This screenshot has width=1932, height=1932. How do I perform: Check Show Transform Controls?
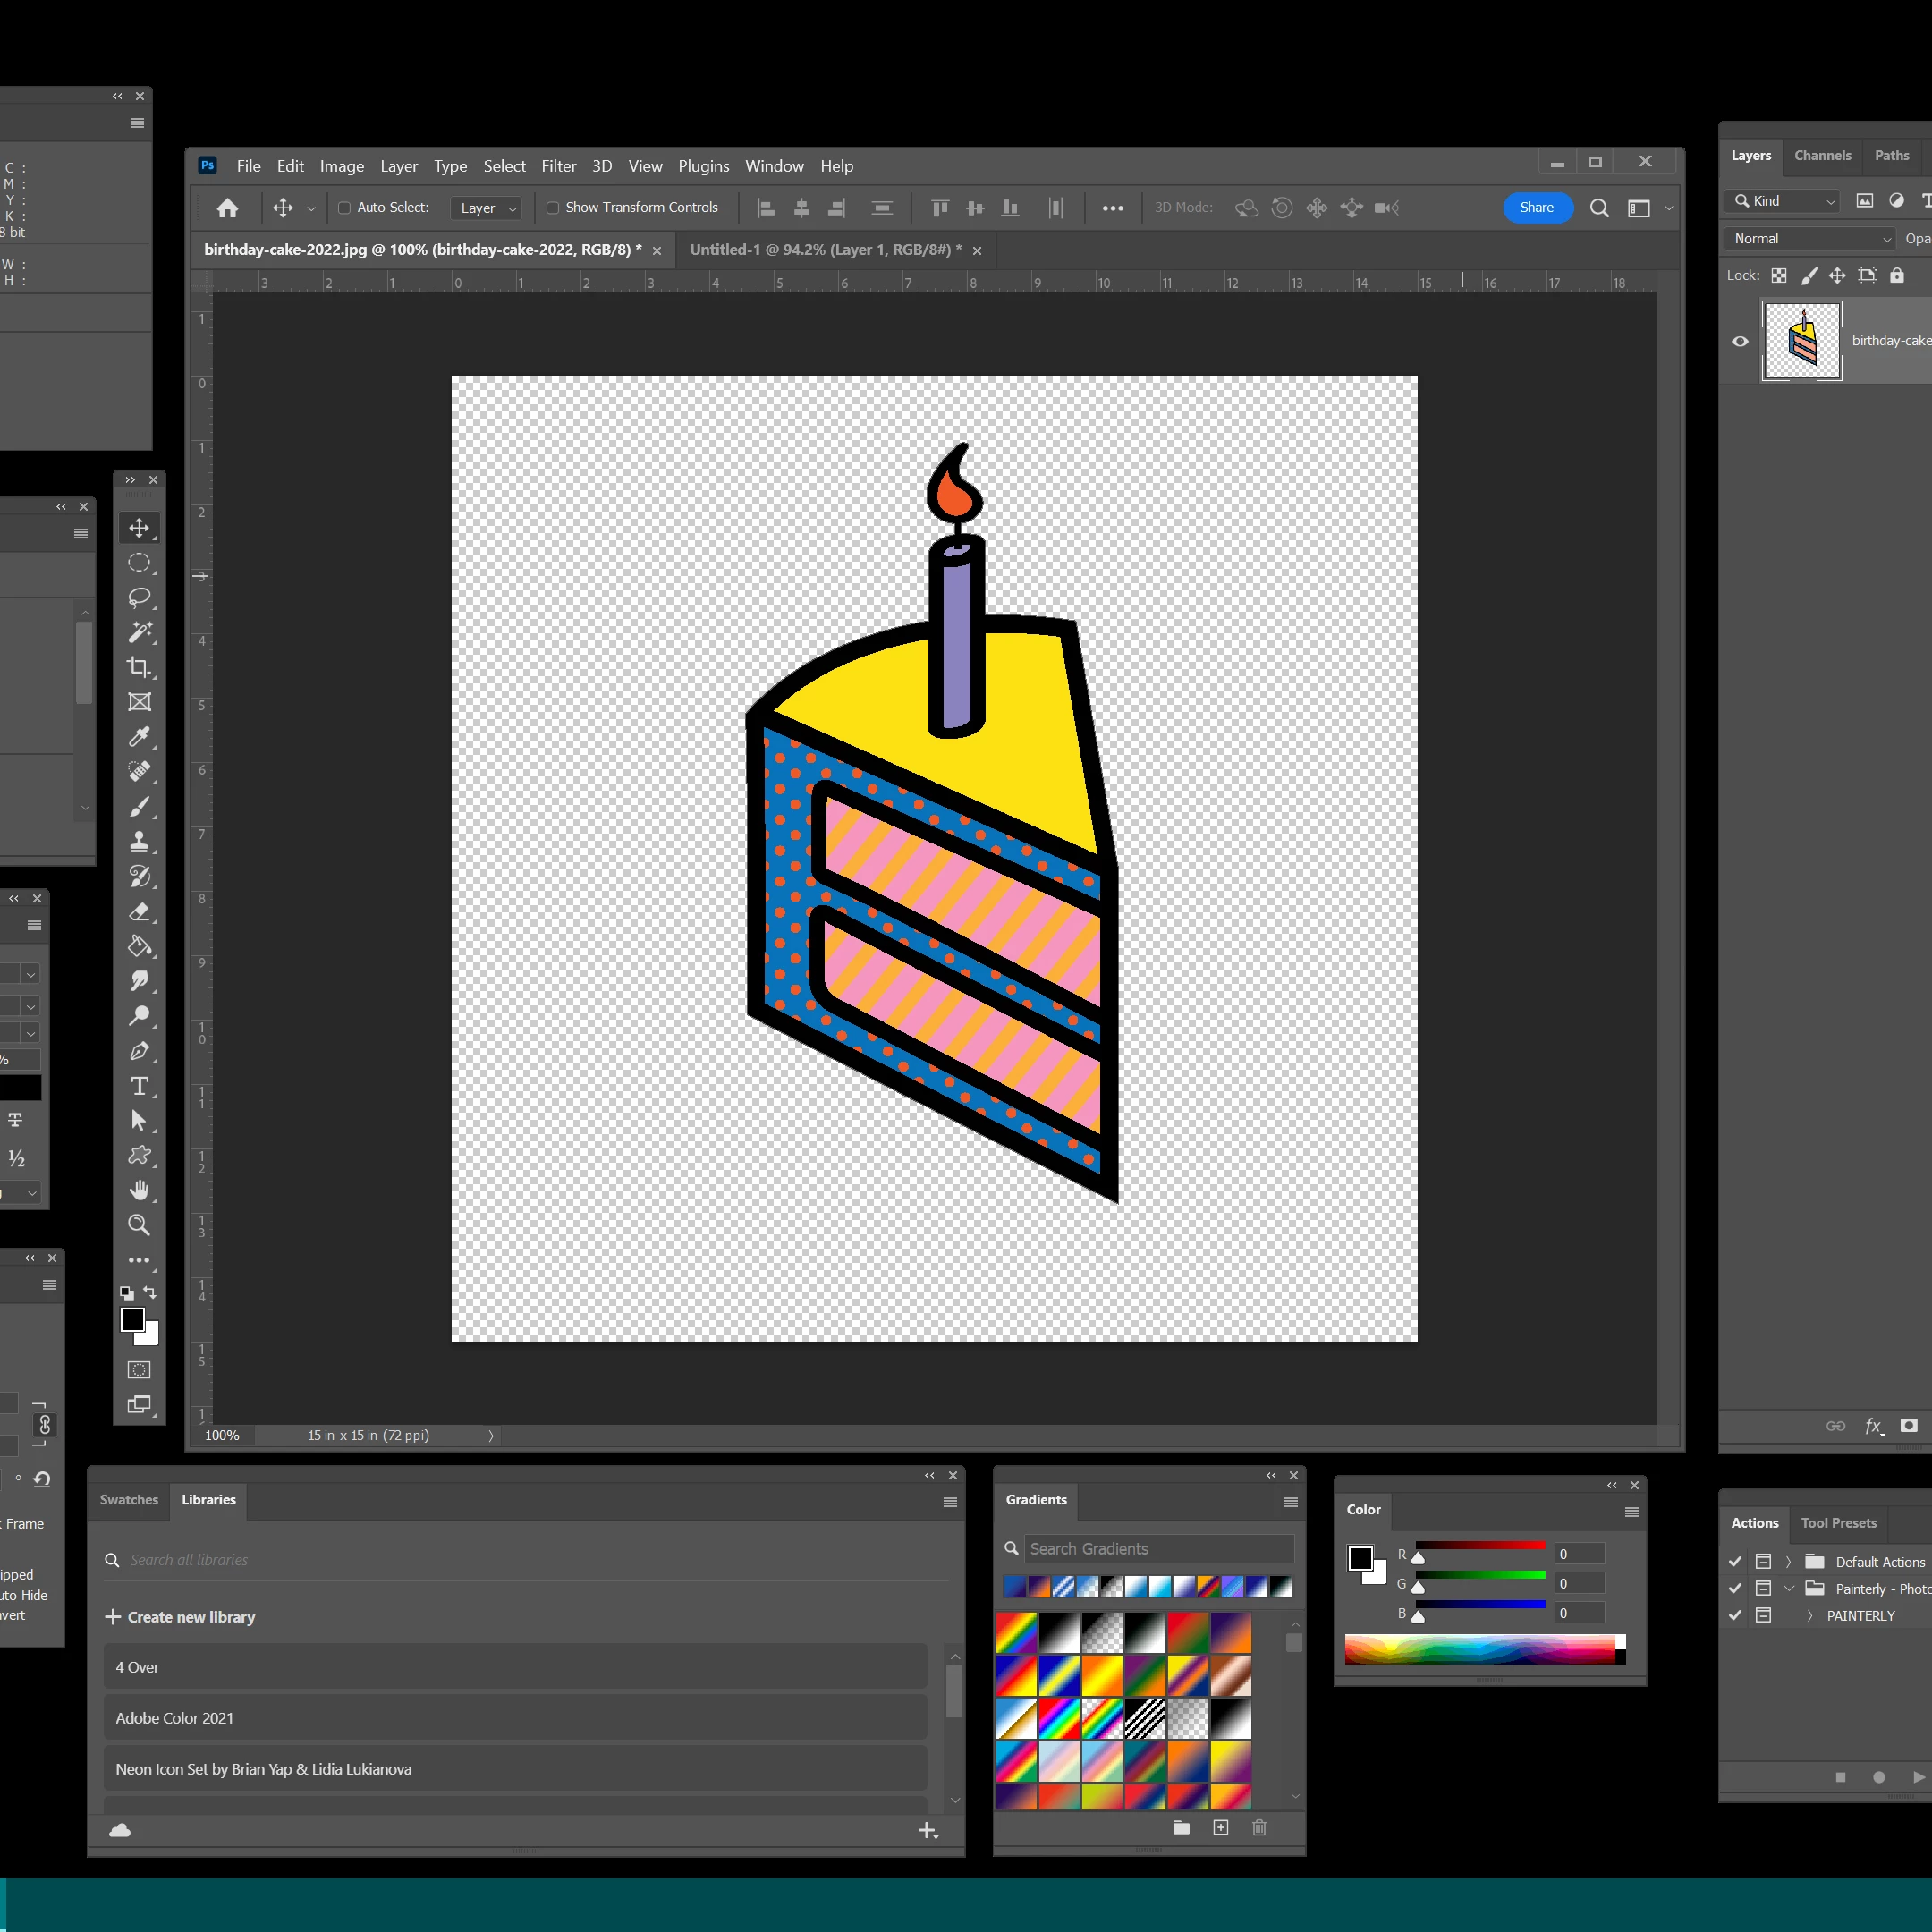552,208
